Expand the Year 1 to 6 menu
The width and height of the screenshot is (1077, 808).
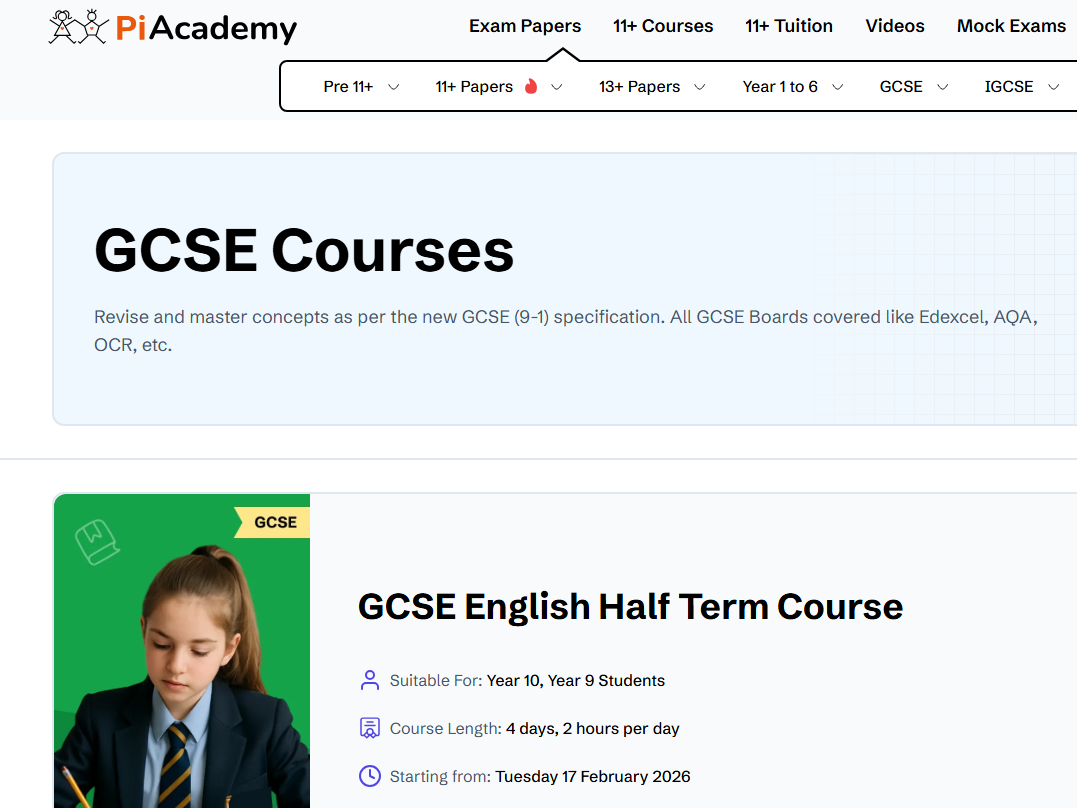(x=792, y=87)
